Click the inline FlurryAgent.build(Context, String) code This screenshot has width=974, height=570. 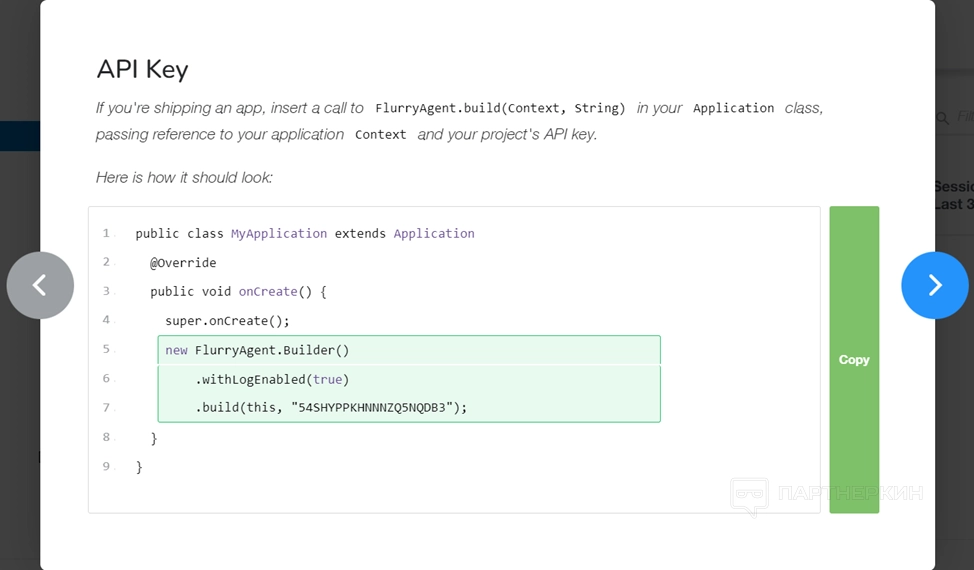click(500, 108)
